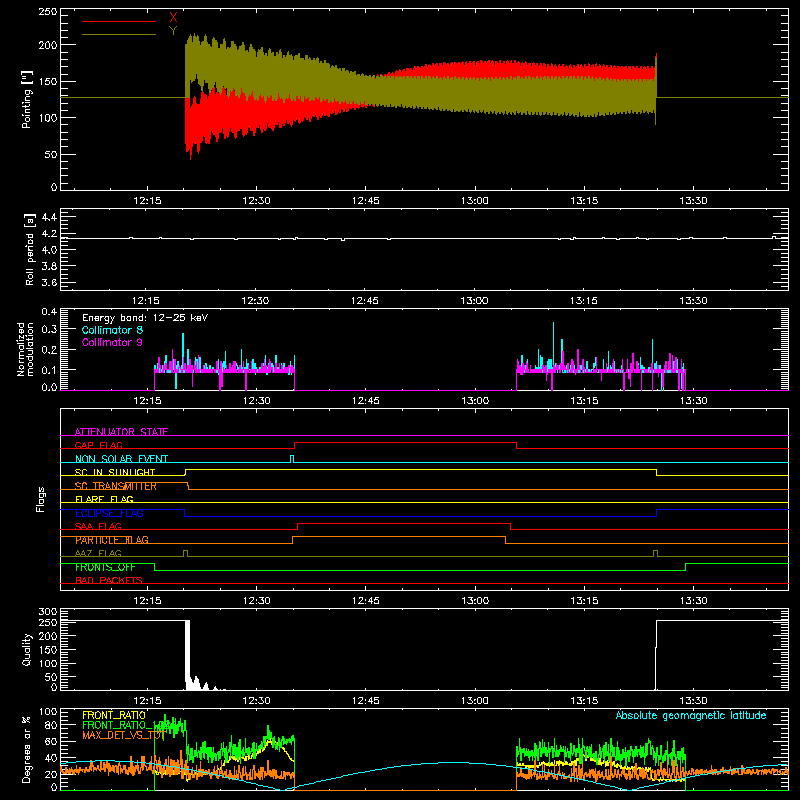Click 13:30 tick under the Roll period panel
The image size is (800, 800).
coord(693,301)
